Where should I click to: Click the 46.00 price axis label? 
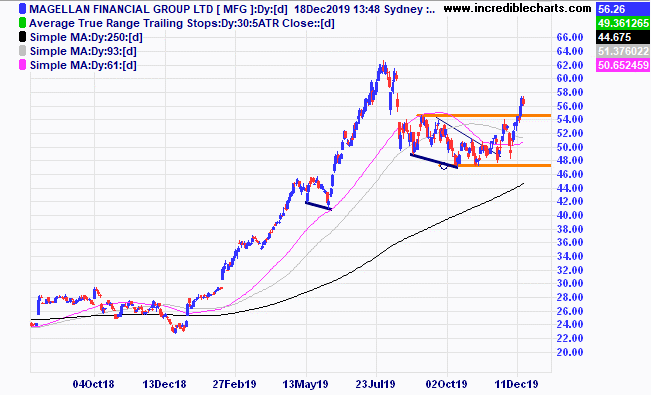[x=570, y=174]
